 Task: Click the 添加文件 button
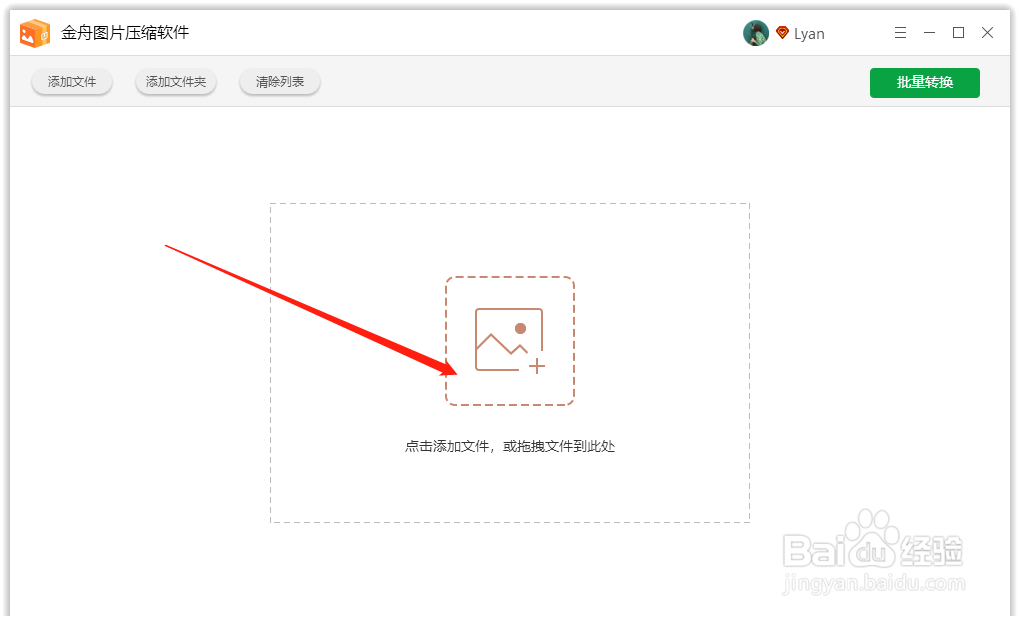(x=72, y=82)
